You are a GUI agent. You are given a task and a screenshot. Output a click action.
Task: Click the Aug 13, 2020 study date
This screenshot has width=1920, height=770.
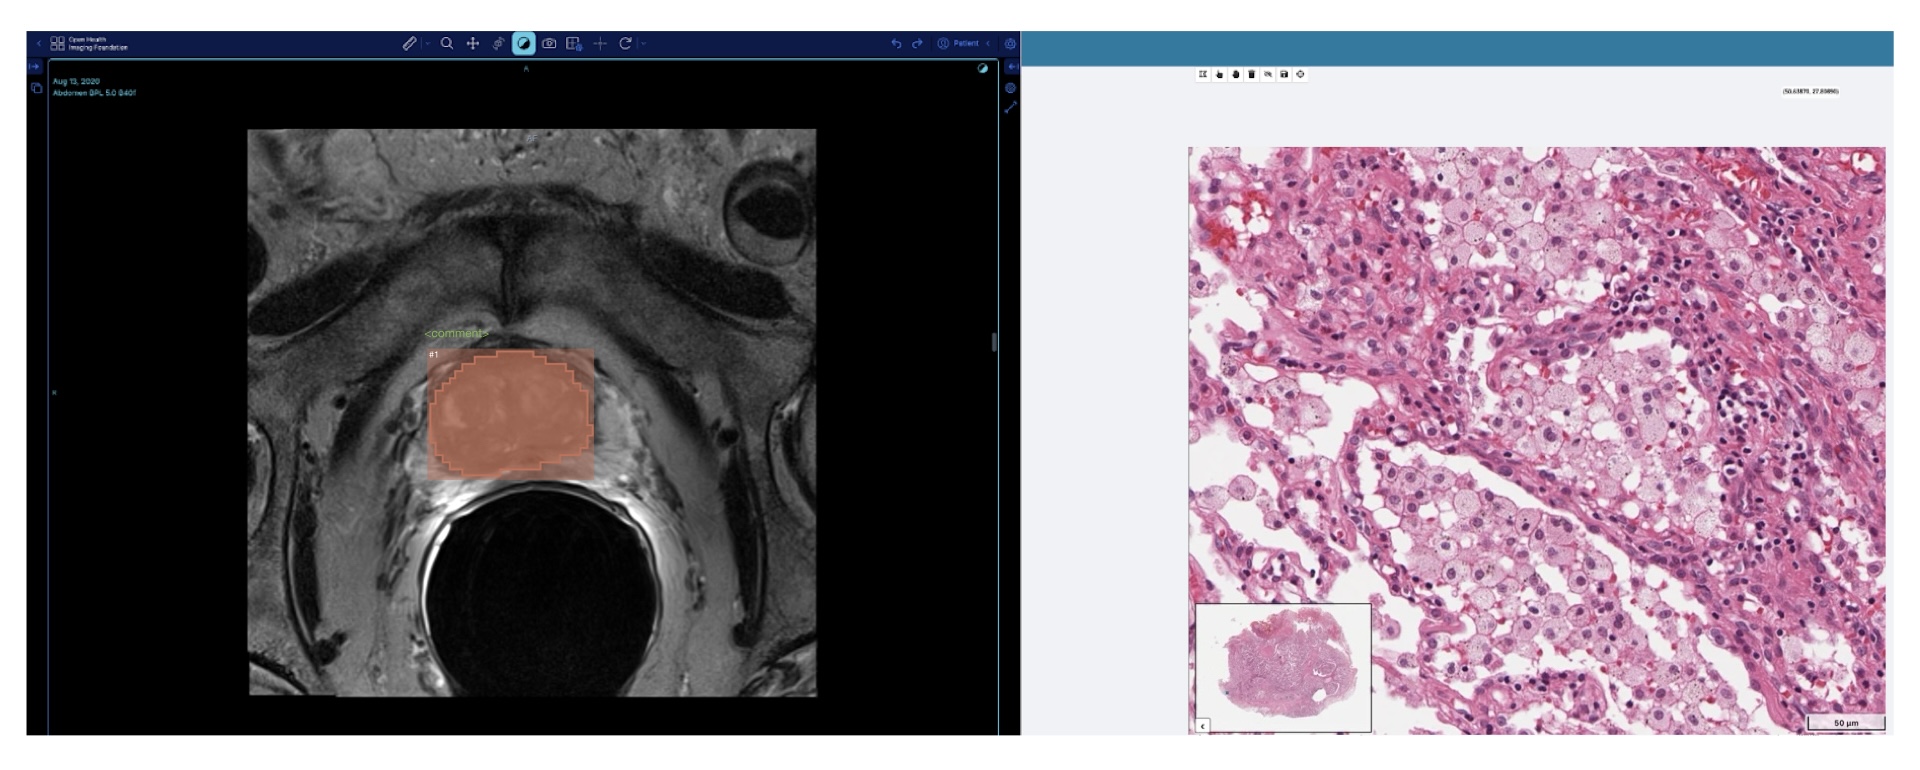[76, 81]
